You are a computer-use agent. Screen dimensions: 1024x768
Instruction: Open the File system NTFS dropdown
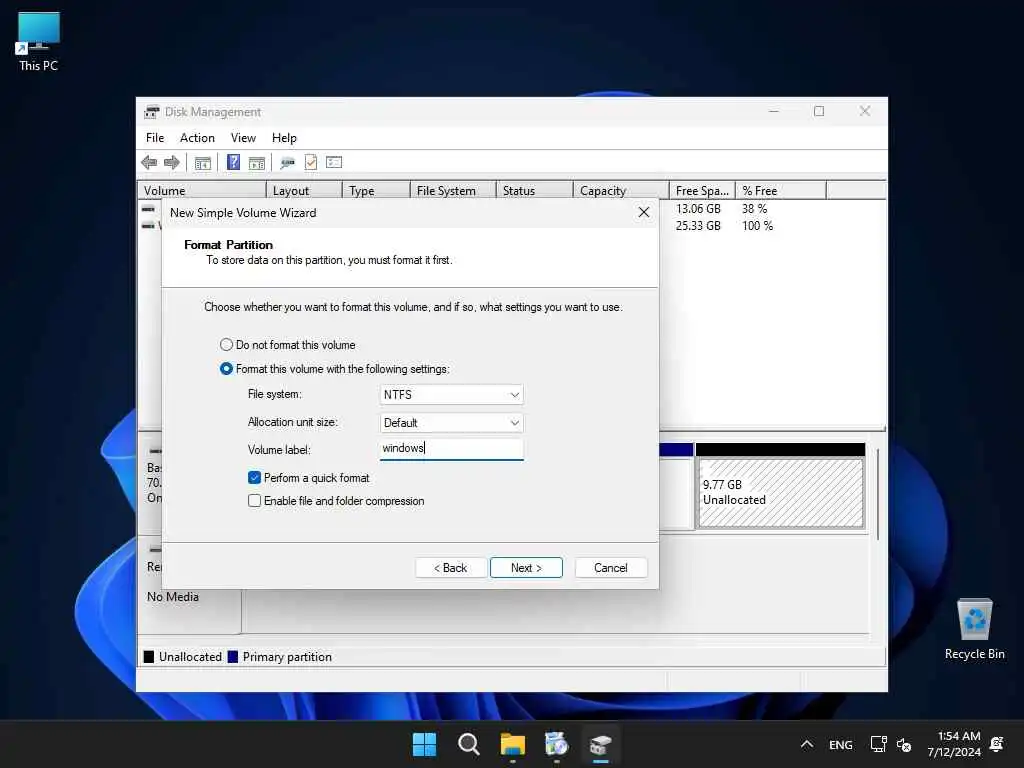[x=451, y=394]
